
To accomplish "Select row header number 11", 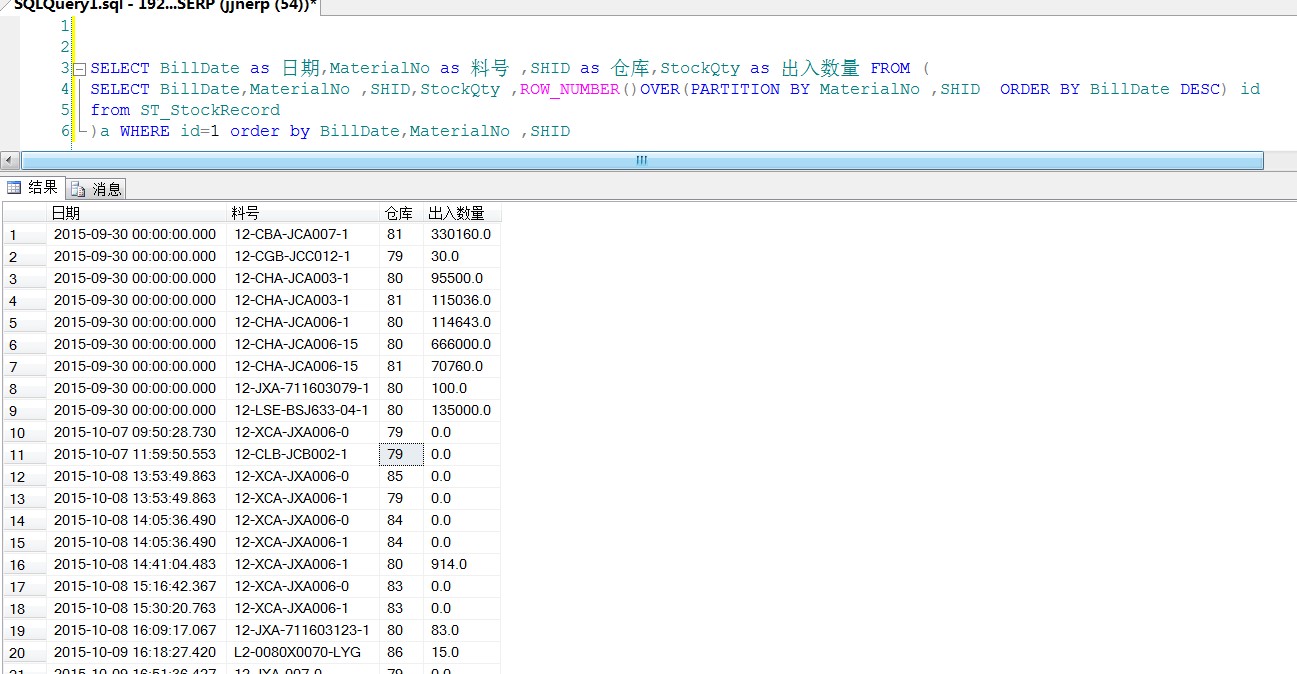I will click(x=24, y=455).
